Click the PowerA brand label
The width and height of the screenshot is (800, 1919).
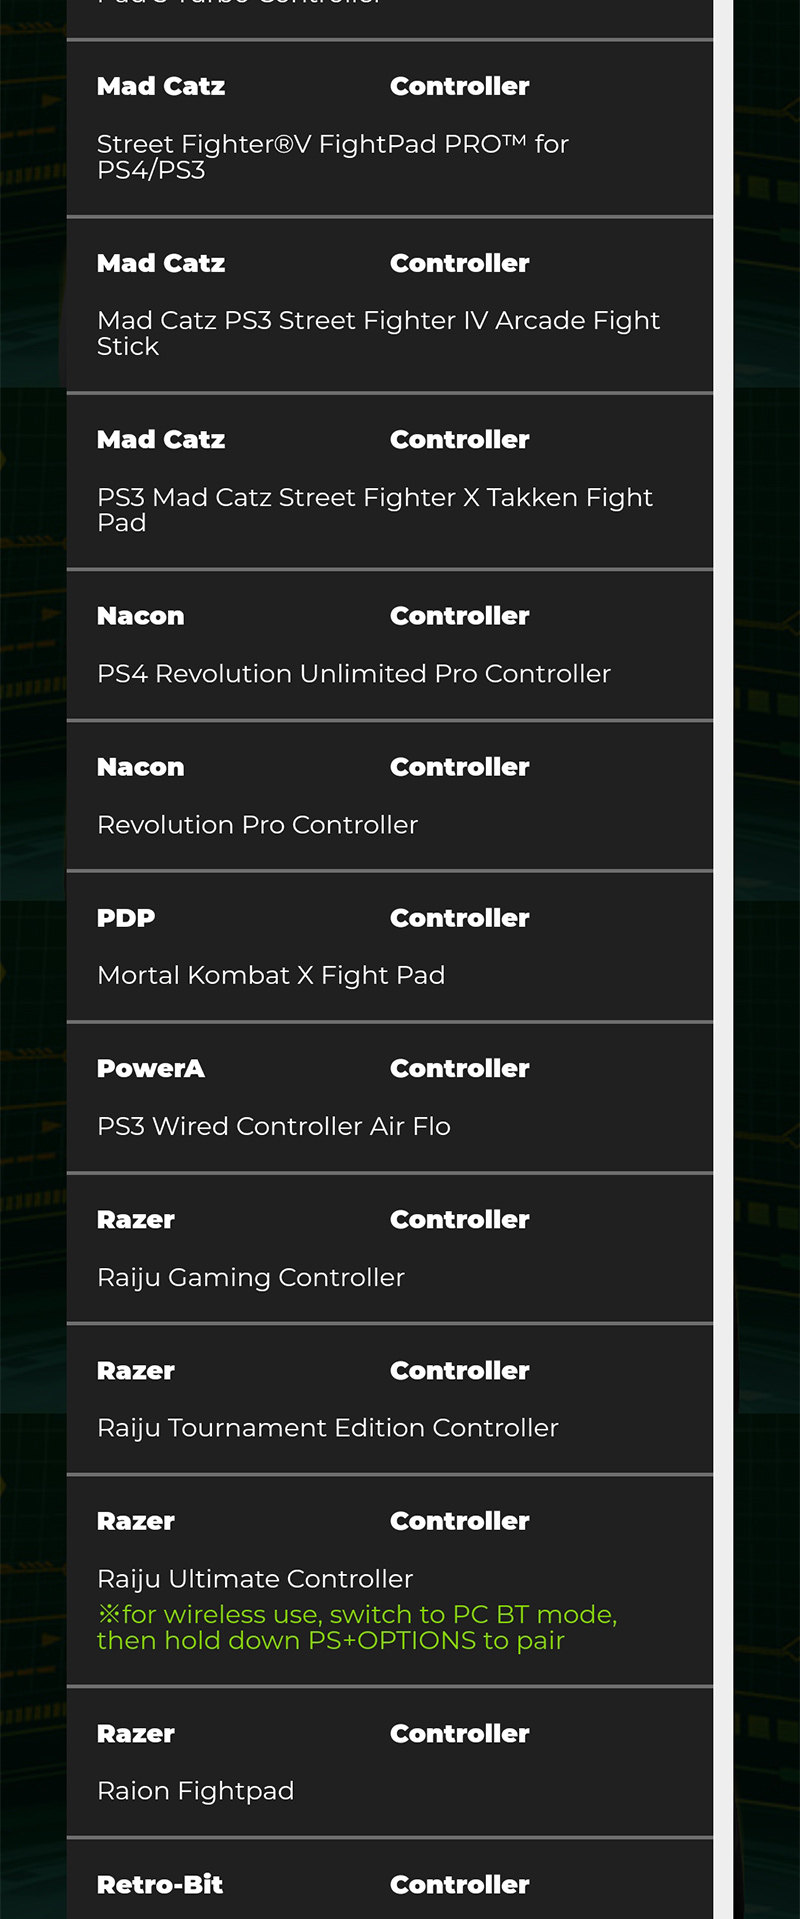click(x=150, y=1069)
